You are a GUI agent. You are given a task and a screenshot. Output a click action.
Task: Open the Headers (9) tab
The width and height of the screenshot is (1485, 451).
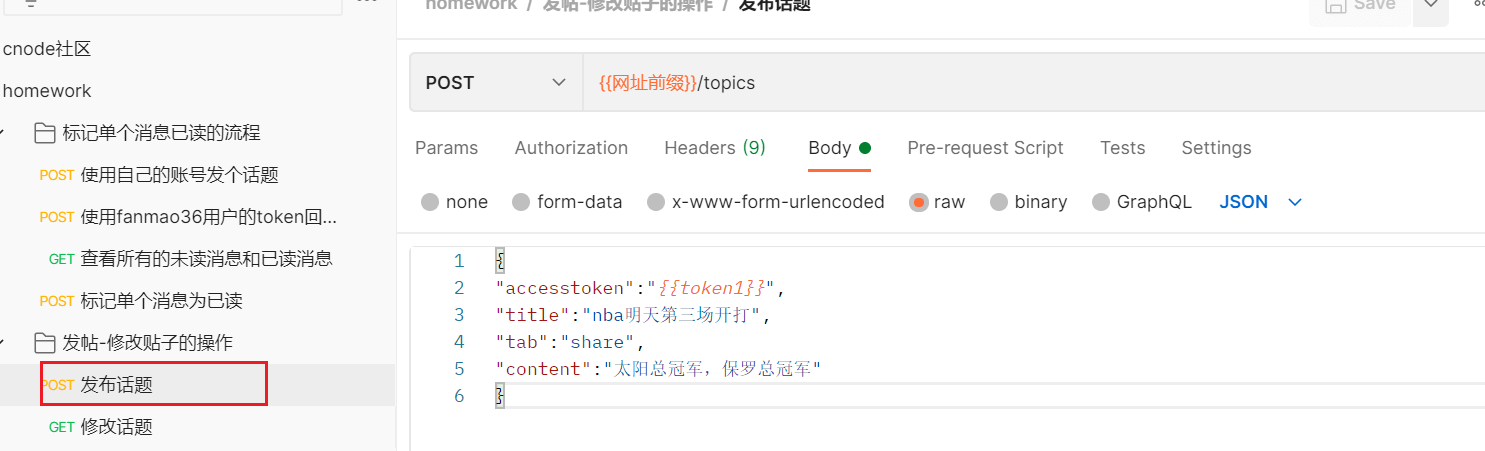714,148
